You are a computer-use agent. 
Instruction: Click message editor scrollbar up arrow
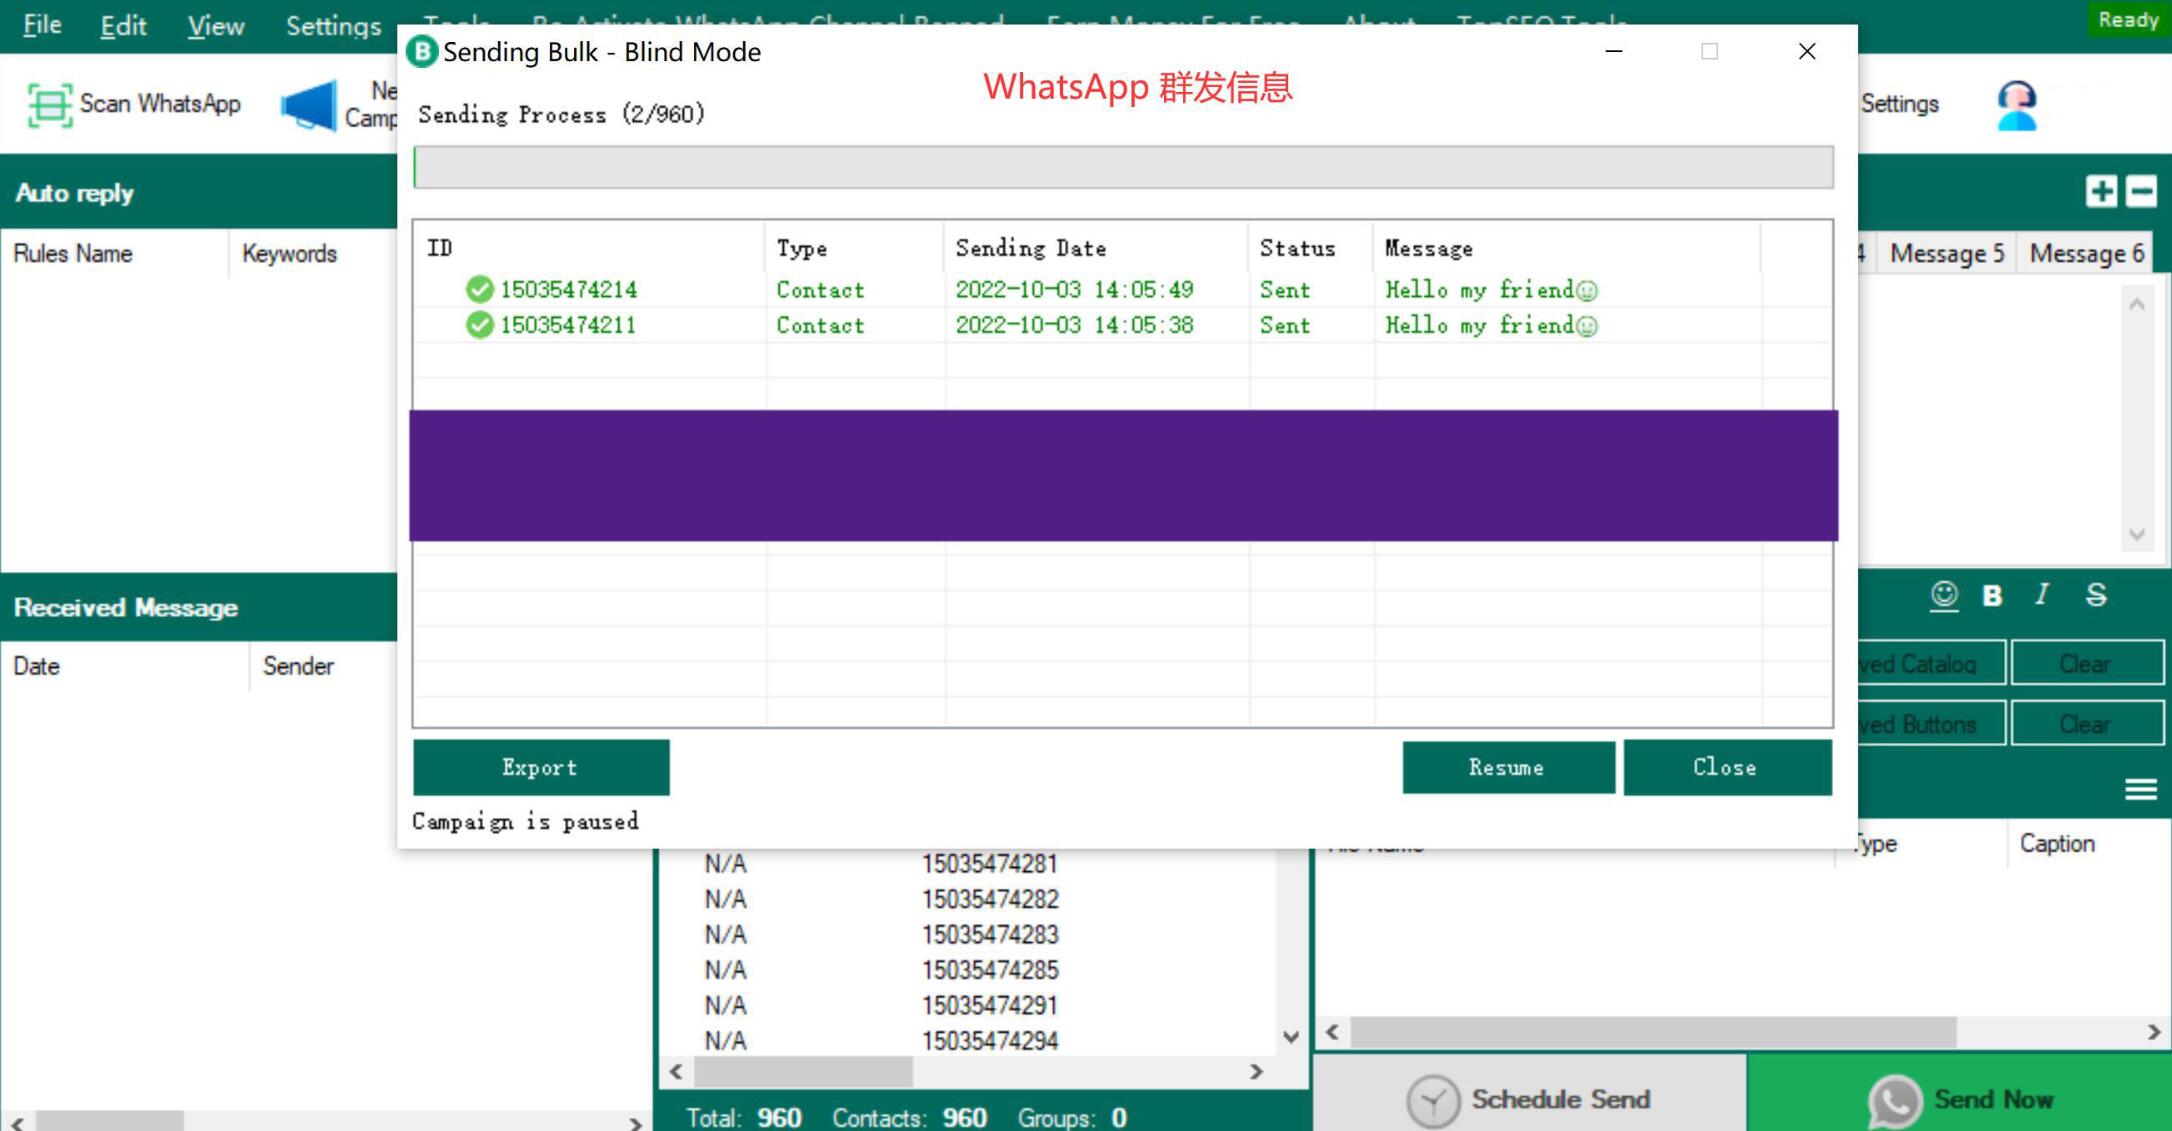tap(2137, 304)
